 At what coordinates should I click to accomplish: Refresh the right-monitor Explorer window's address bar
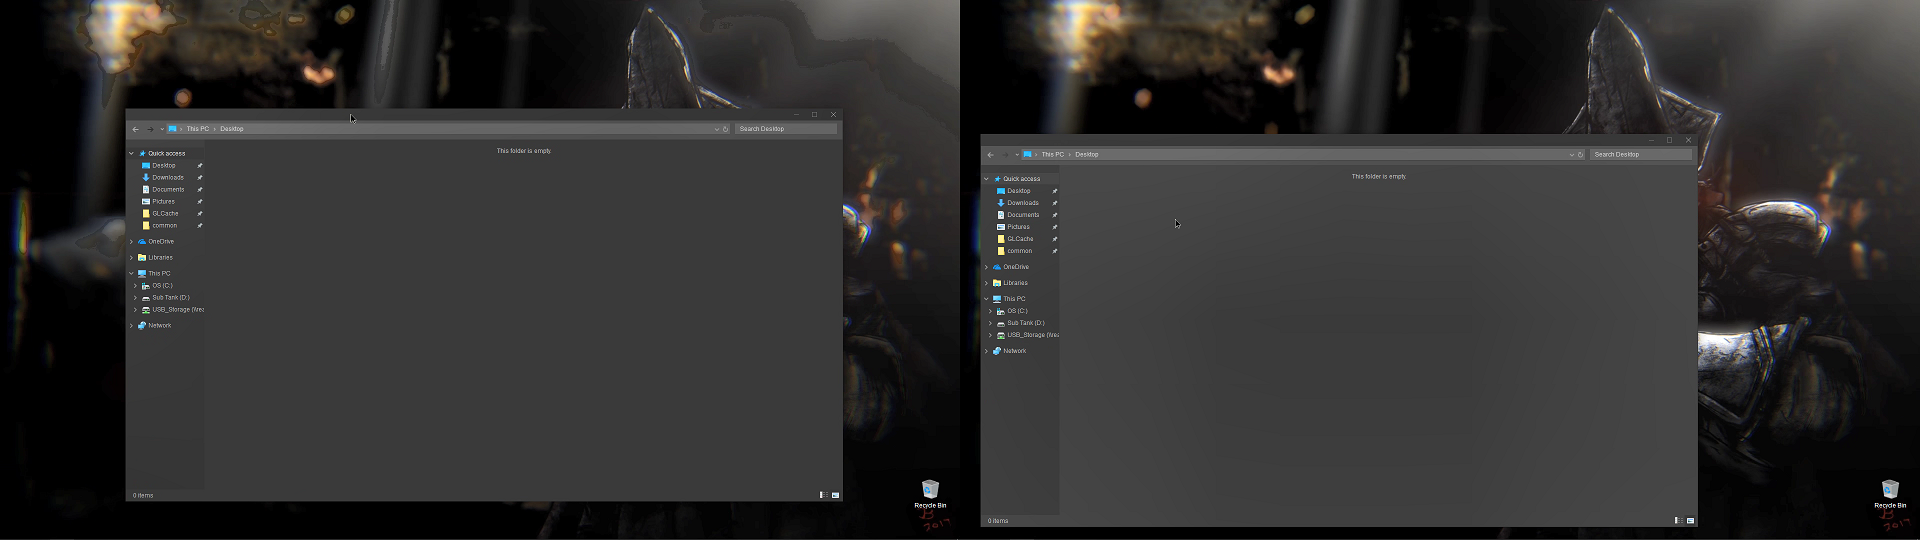coord(1581,155)
